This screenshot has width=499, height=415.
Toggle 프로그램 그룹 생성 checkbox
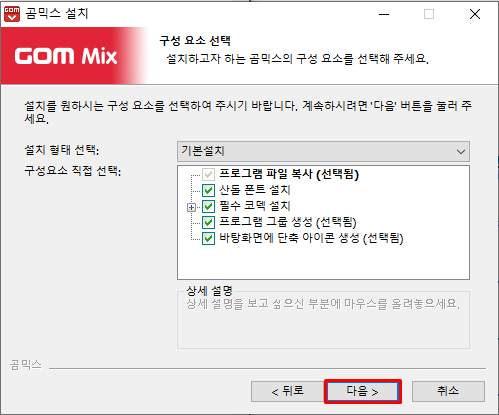click(x=208, y=222)
